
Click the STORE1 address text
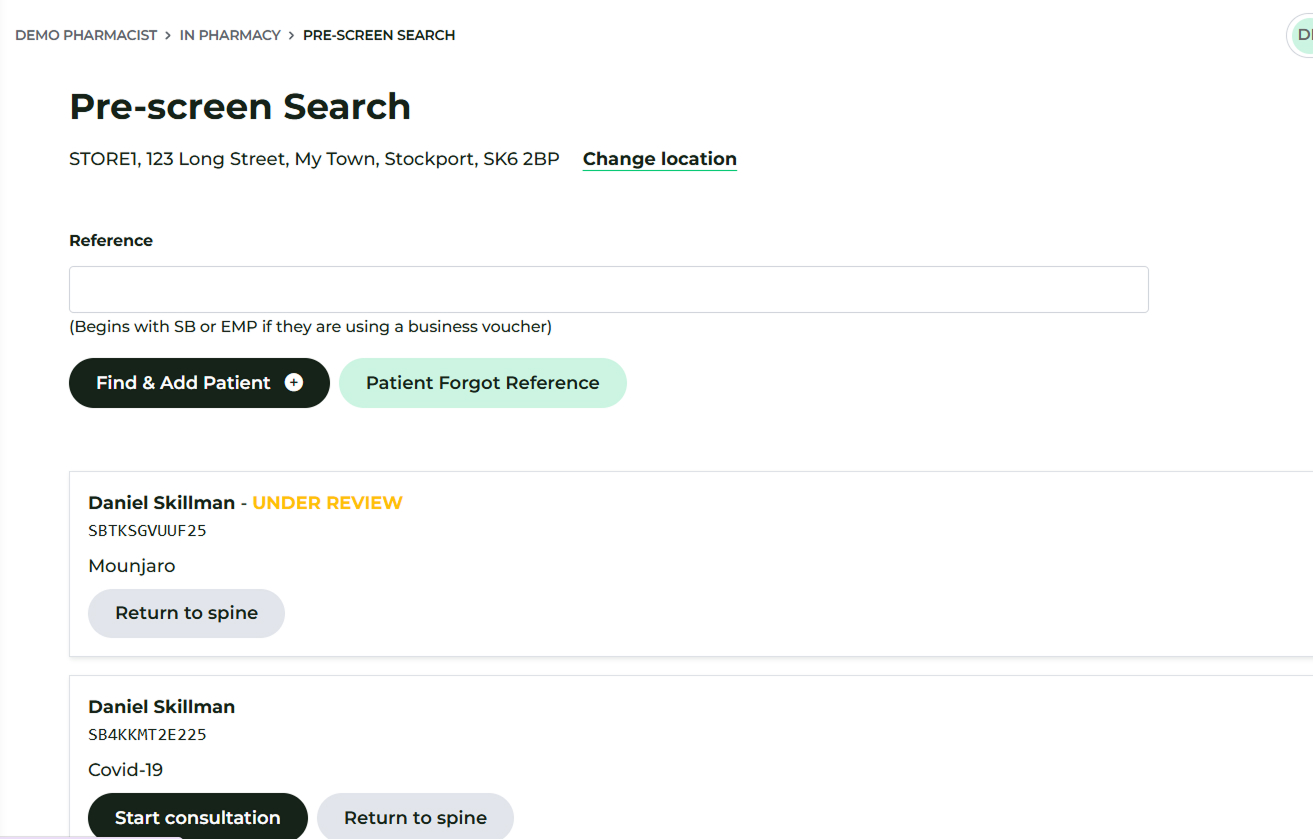click(x=314, y=159)
